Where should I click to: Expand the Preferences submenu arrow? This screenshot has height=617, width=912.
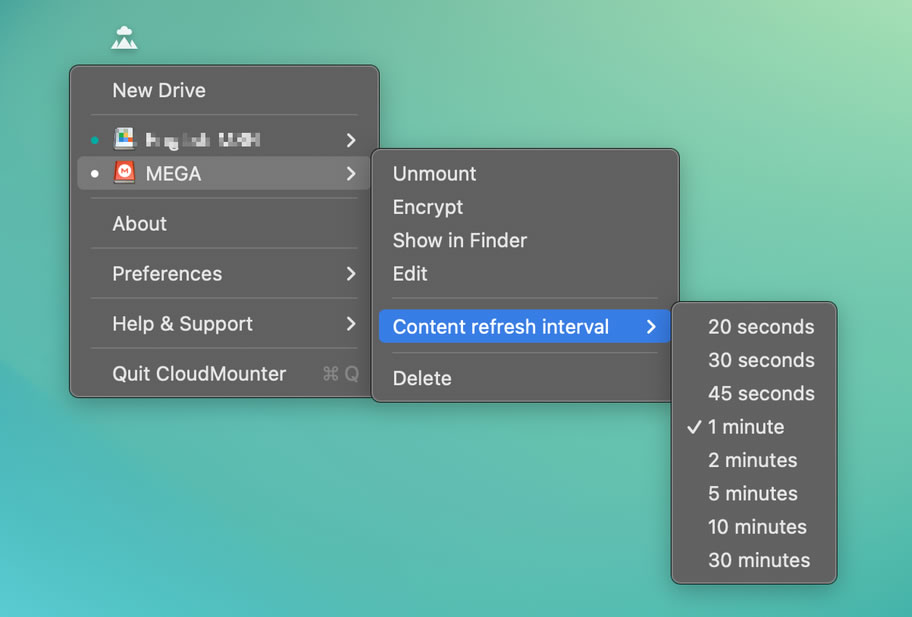click(x=351, y=274)
